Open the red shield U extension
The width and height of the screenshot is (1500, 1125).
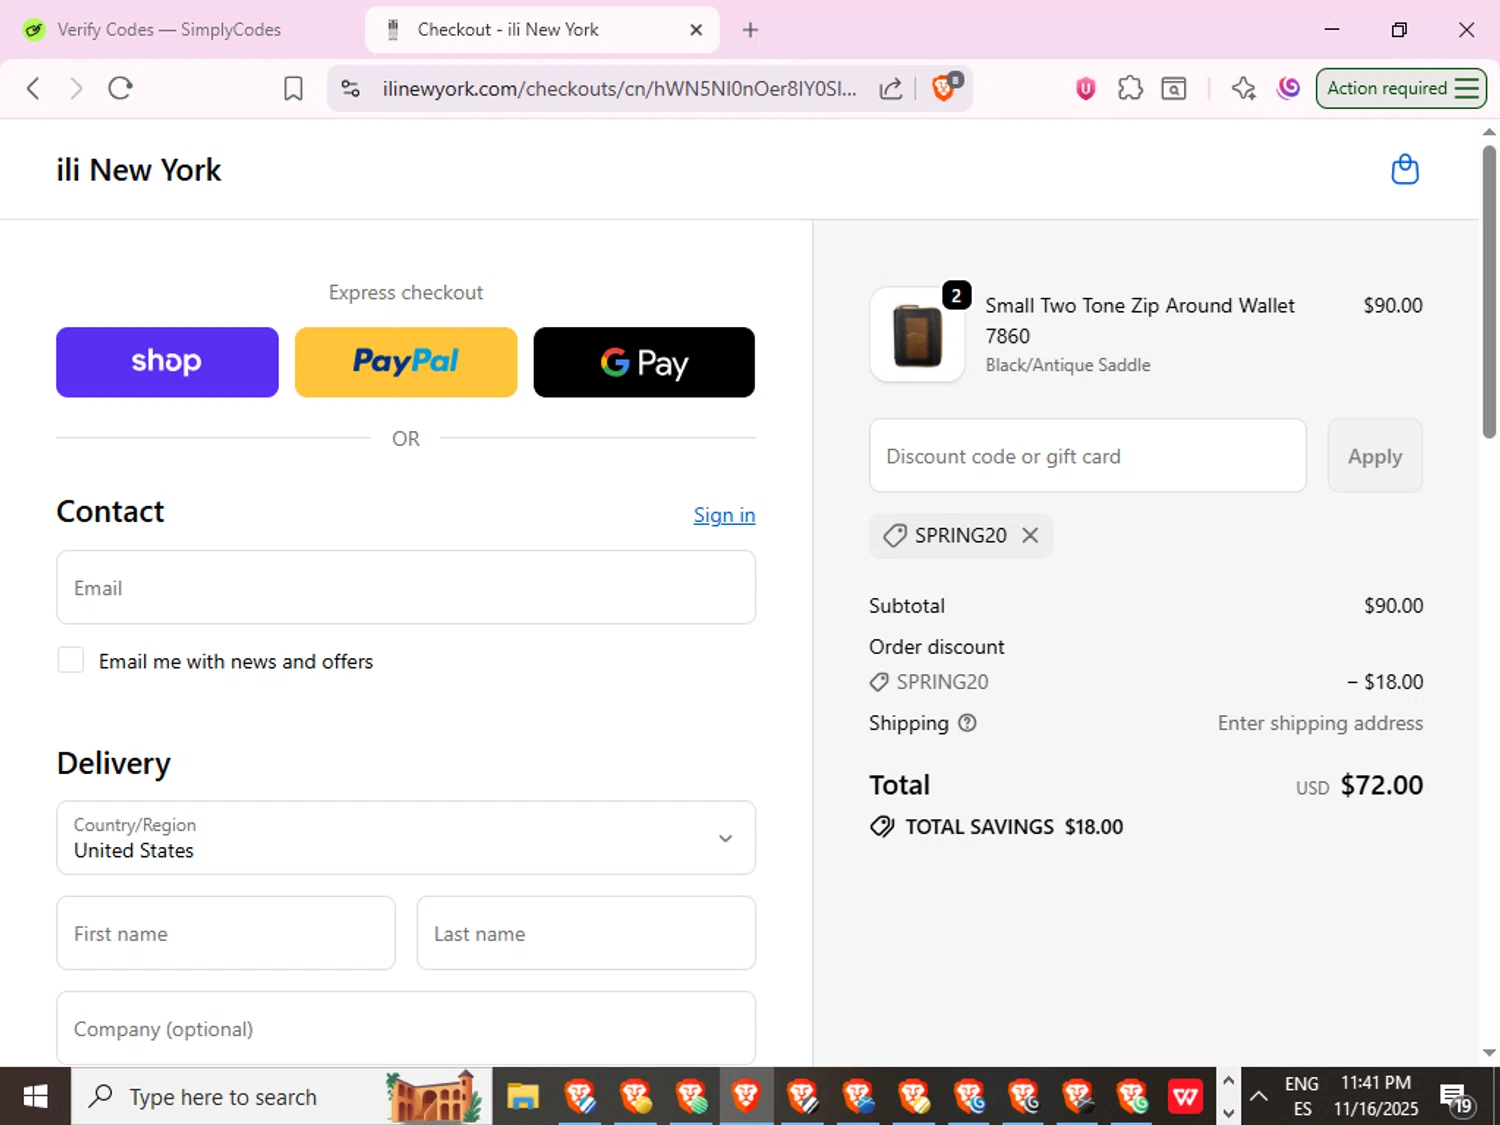coord(1085,88)
